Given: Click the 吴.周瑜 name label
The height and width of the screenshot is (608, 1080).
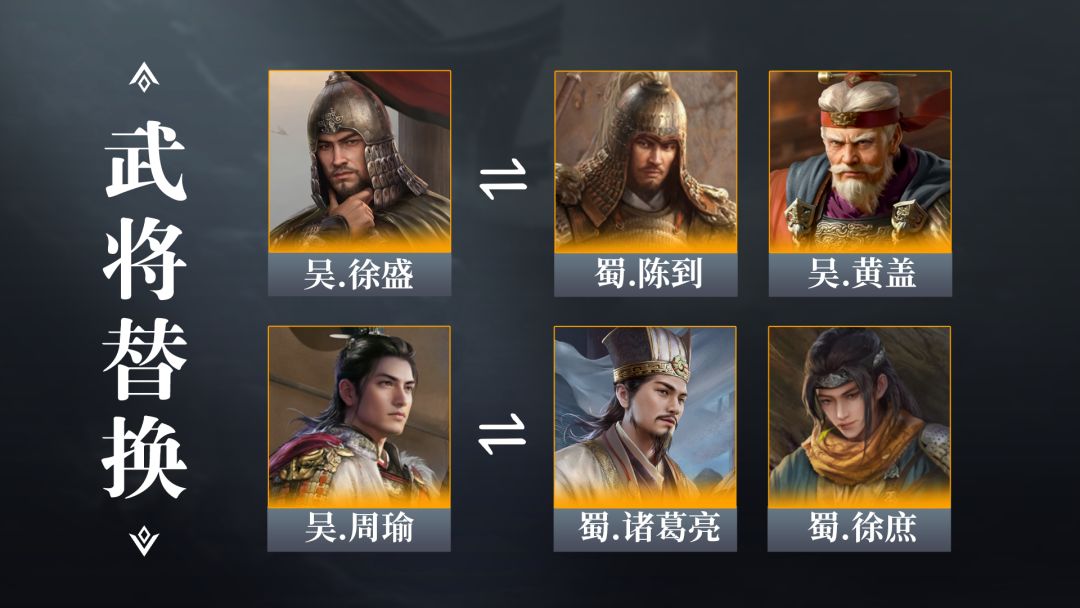Looking at the screenshot, I should coord(360,530).
